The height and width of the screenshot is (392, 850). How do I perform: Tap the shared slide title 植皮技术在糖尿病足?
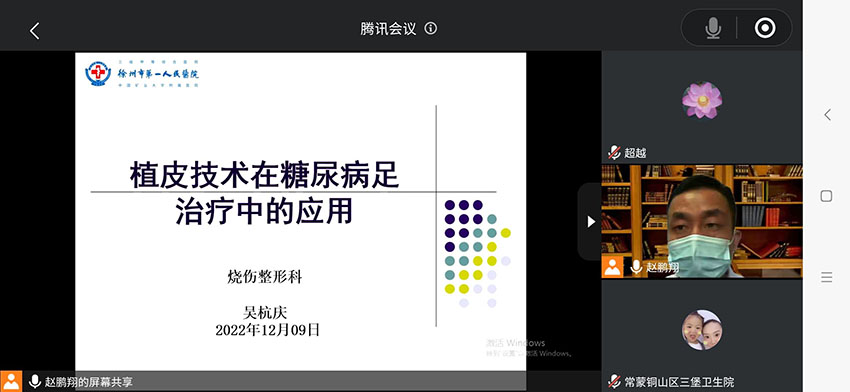coord(265,175)
